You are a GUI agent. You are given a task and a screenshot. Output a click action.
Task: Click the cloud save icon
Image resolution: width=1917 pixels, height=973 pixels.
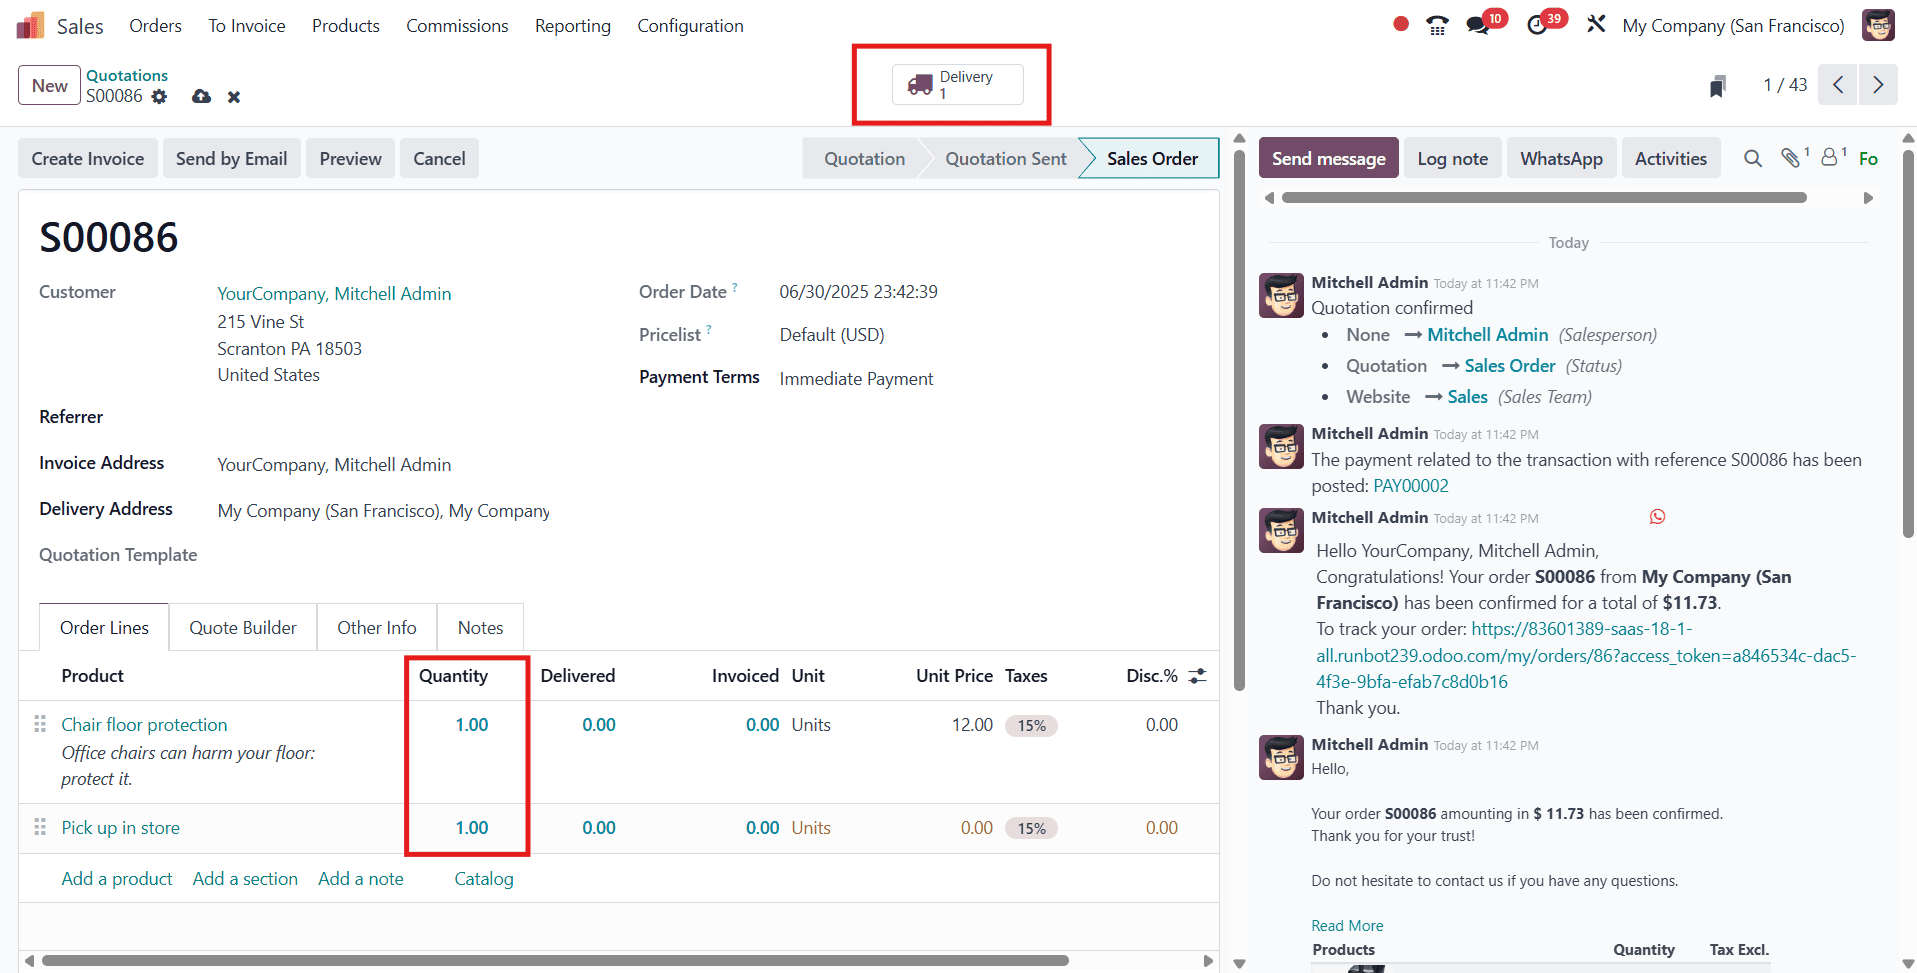click(x=202, y=97)
